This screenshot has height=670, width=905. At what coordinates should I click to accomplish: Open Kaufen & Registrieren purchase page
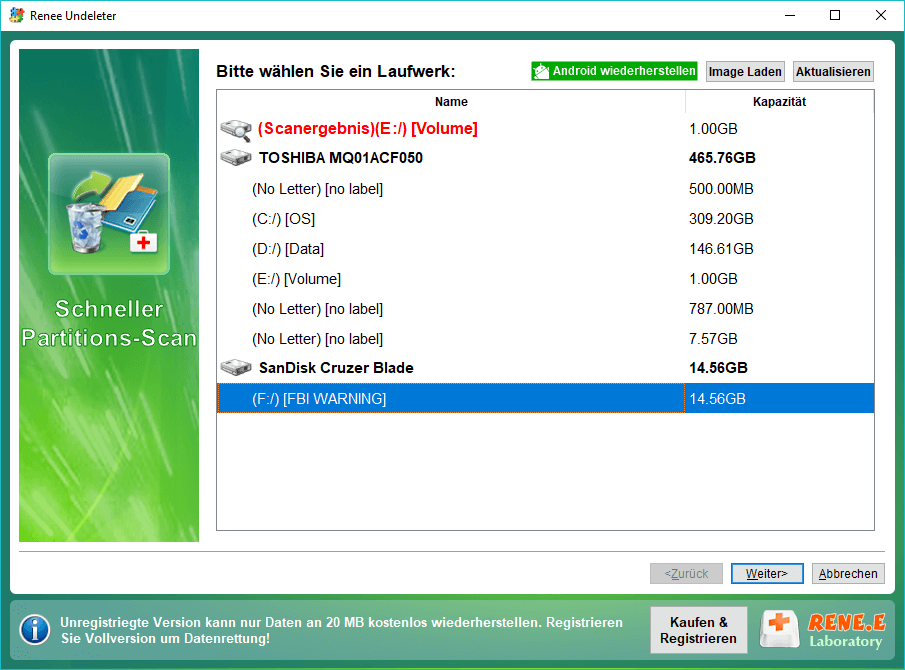click(x=698, y=630)
